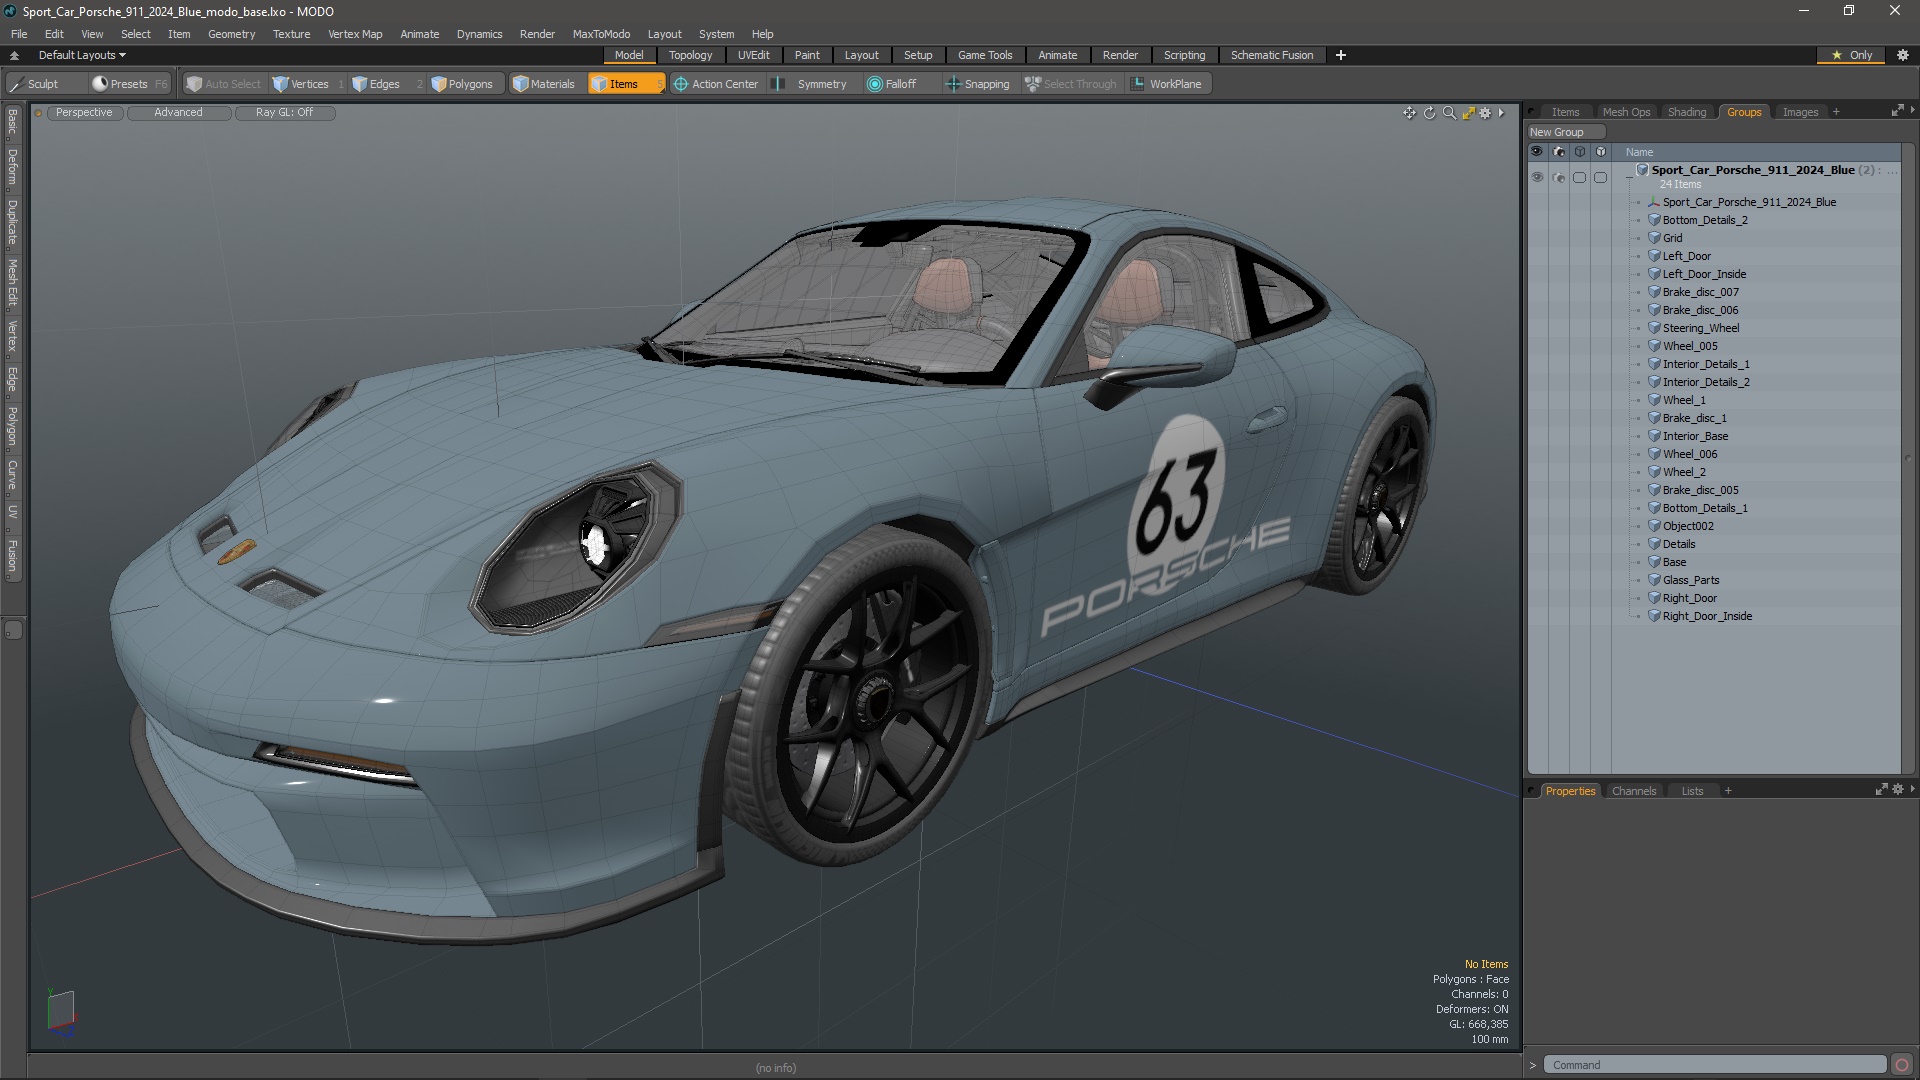
Task: Toggle the eye column header
Action: (x=1537, y=152)
